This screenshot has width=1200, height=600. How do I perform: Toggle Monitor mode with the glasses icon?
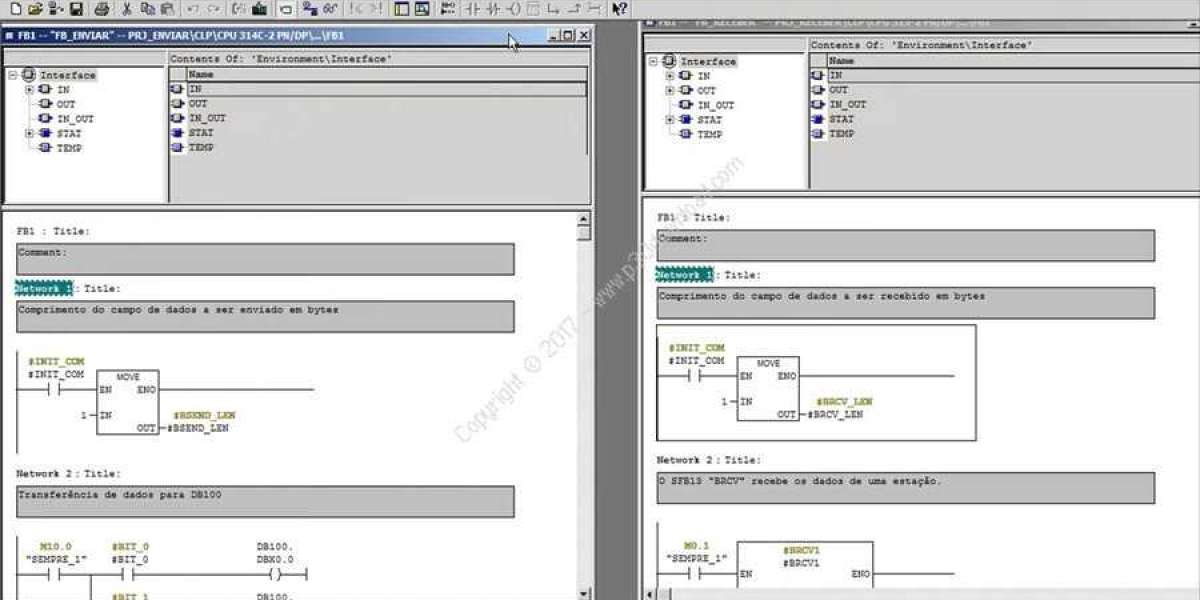click(x=329, y=9)
